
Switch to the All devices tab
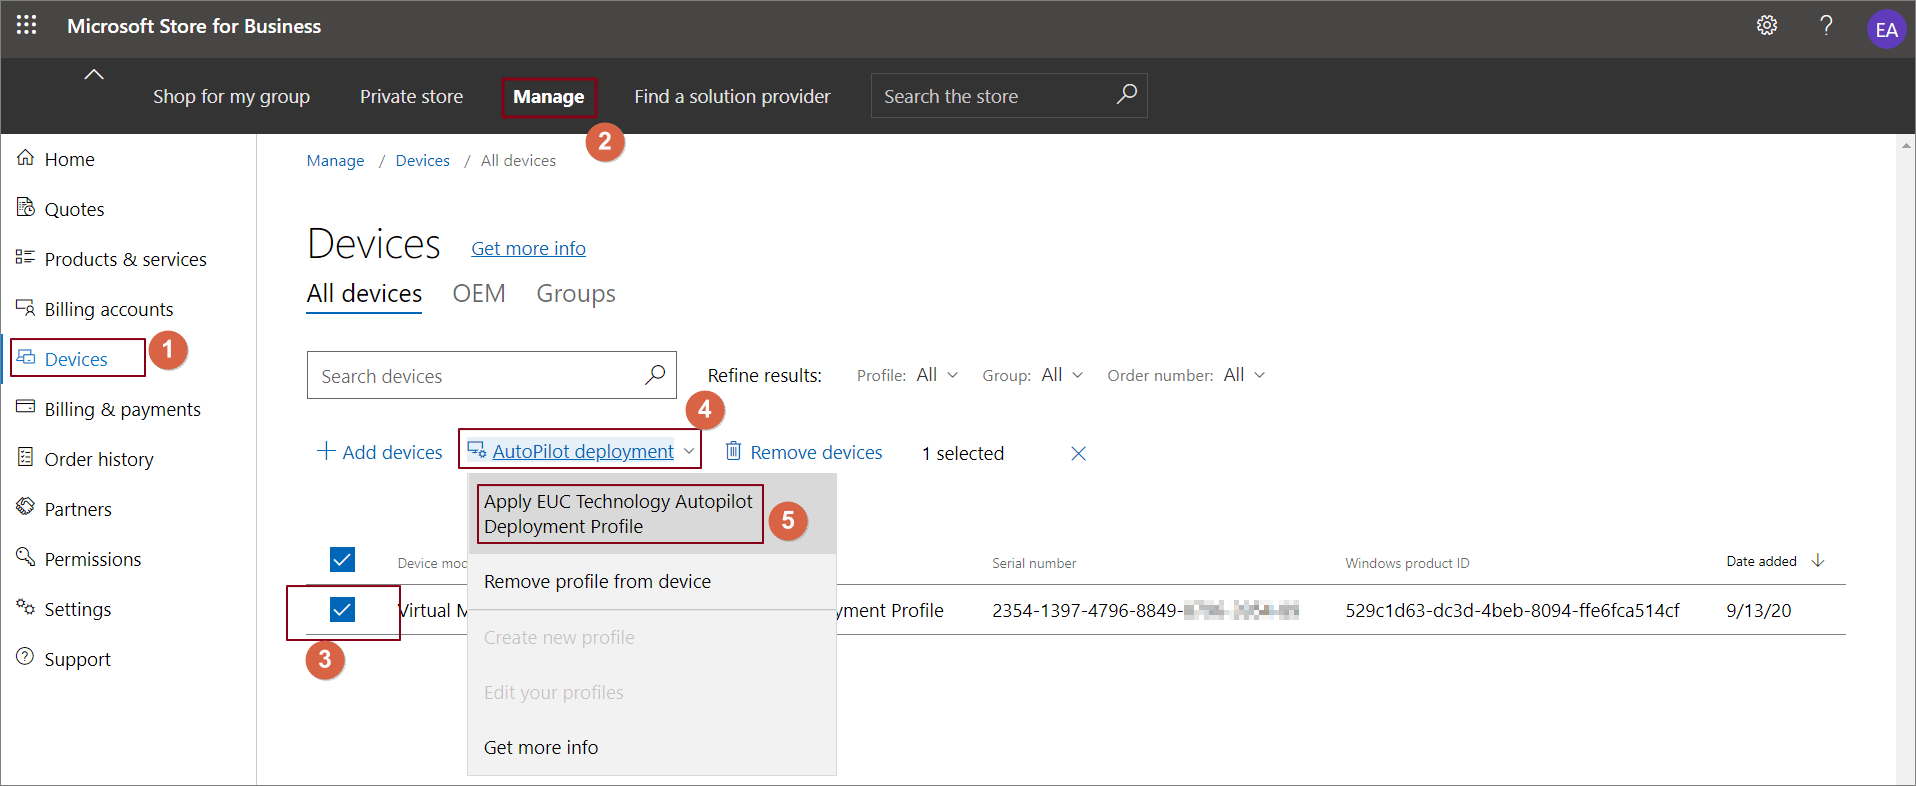point(364,294)
